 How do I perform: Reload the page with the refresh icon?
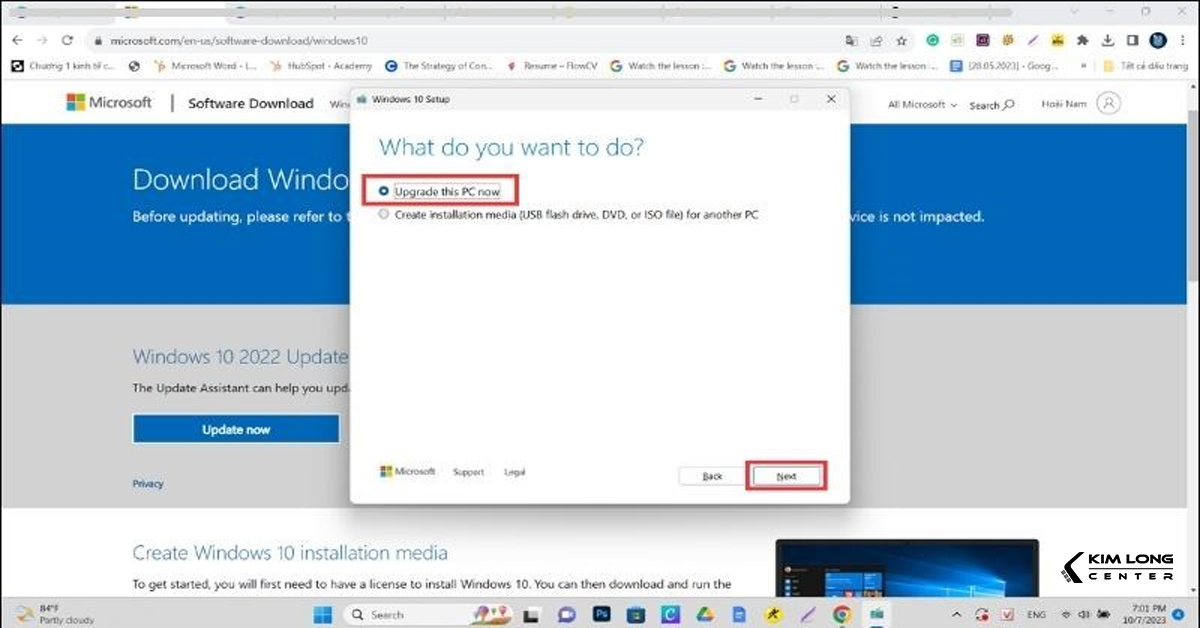pos(67,41)
